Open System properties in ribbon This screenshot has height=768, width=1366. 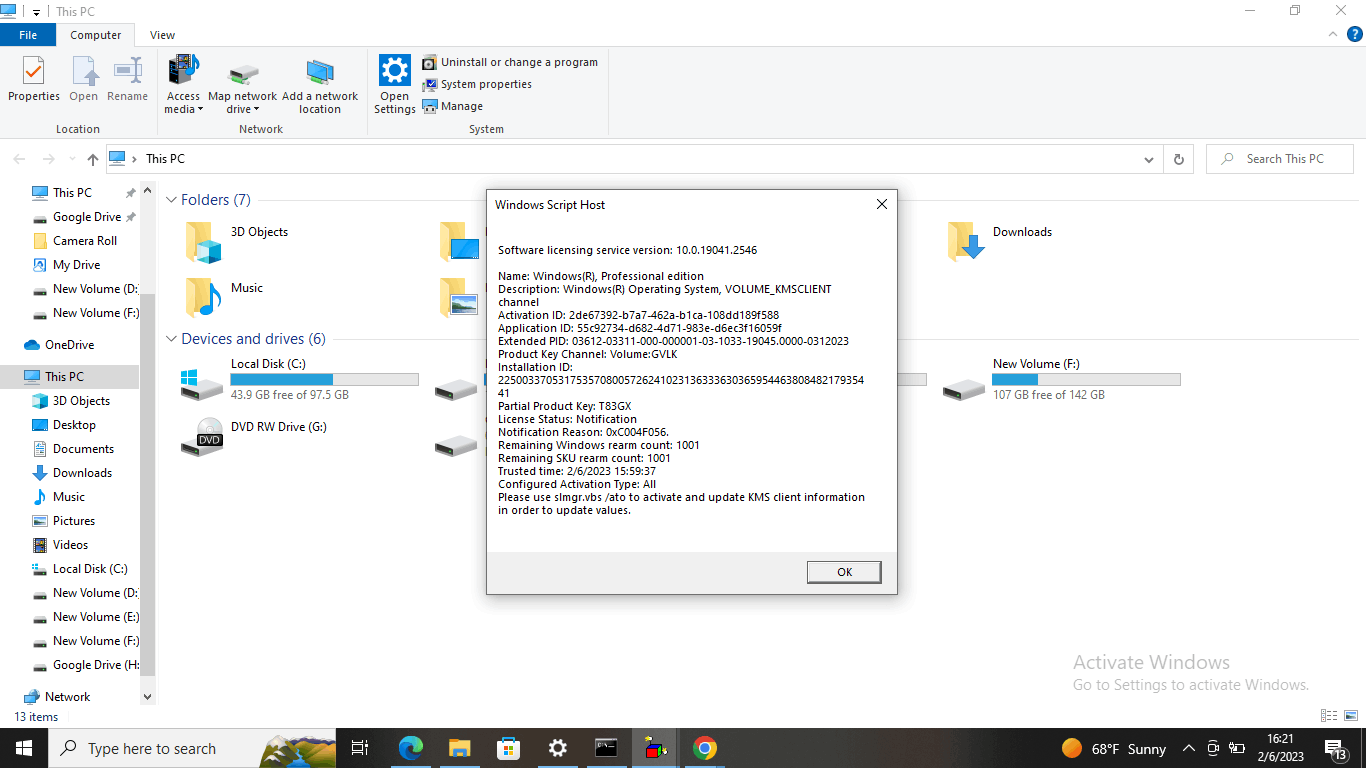point(477,84)
